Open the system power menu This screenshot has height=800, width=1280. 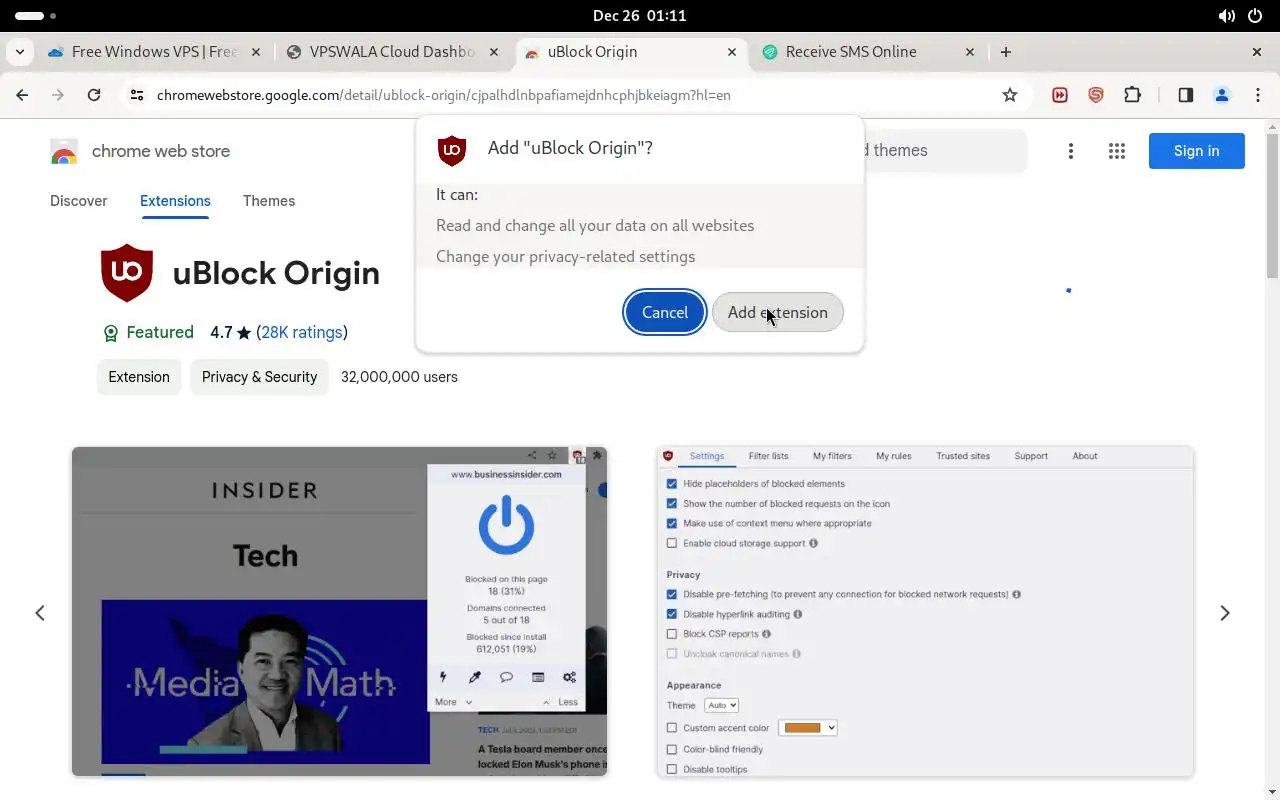1256,16
